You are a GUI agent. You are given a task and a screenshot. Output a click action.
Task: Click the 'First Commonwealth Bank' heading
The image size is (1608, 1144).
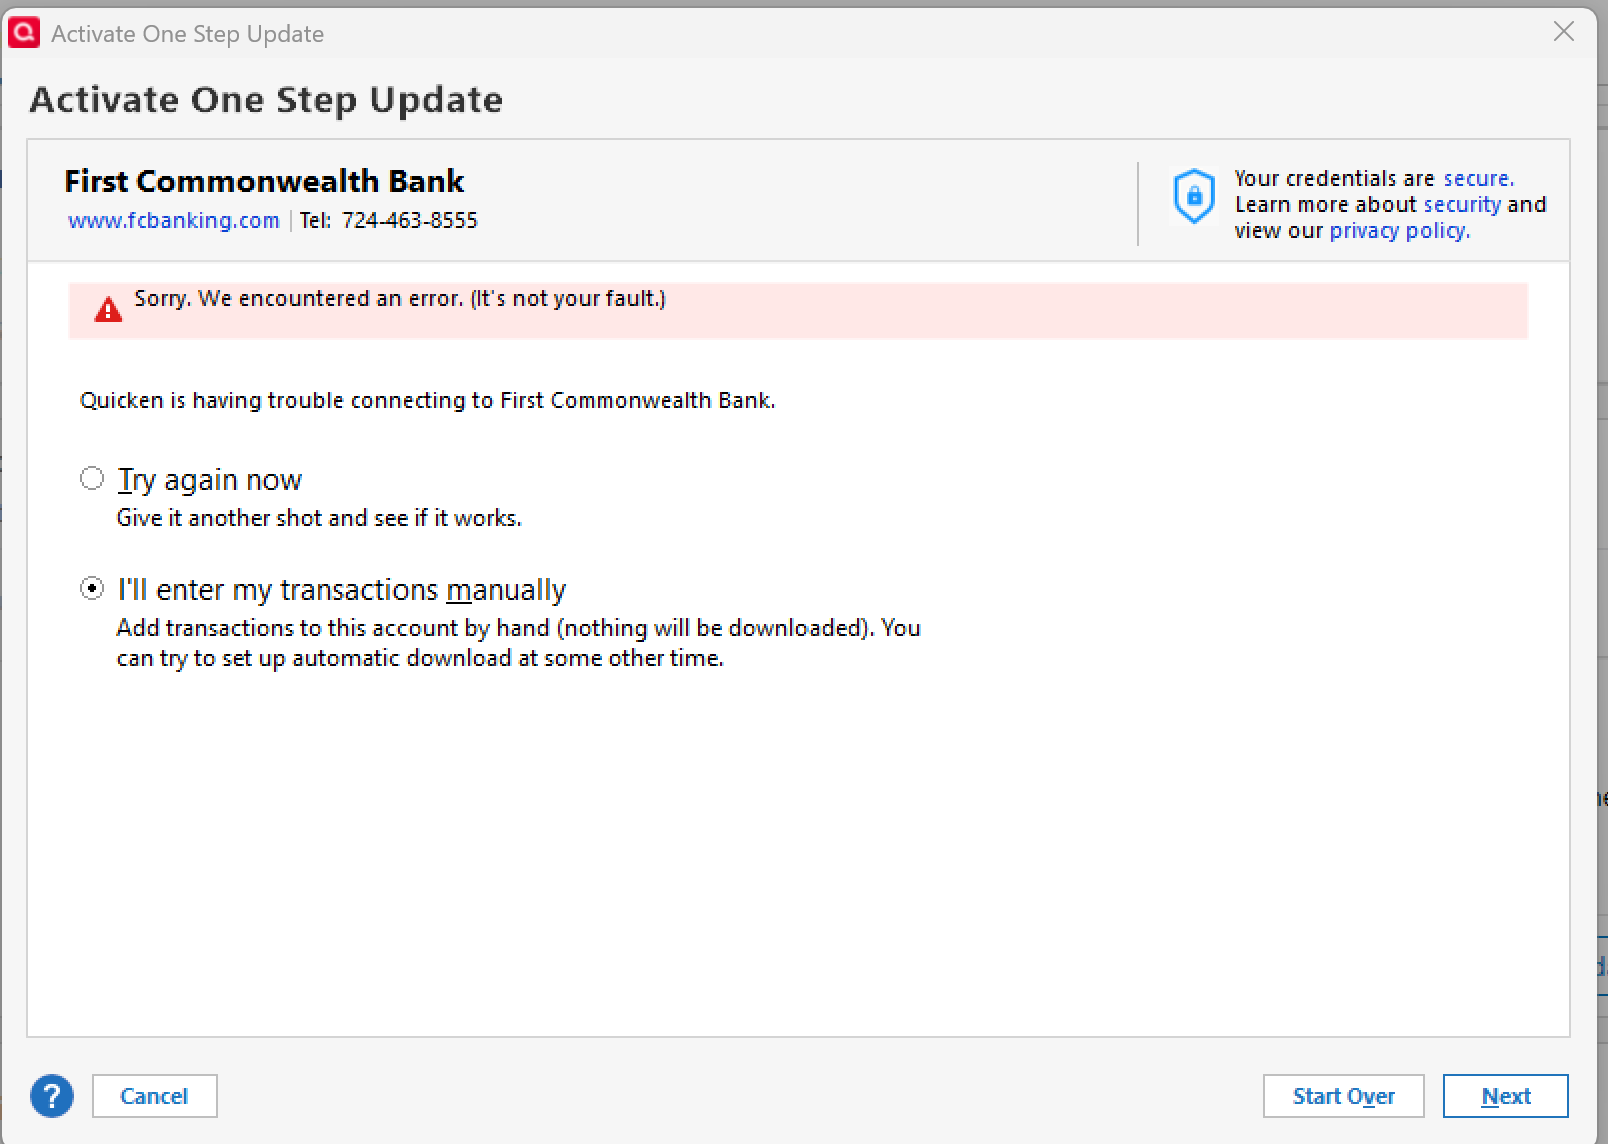pos(264,181)
